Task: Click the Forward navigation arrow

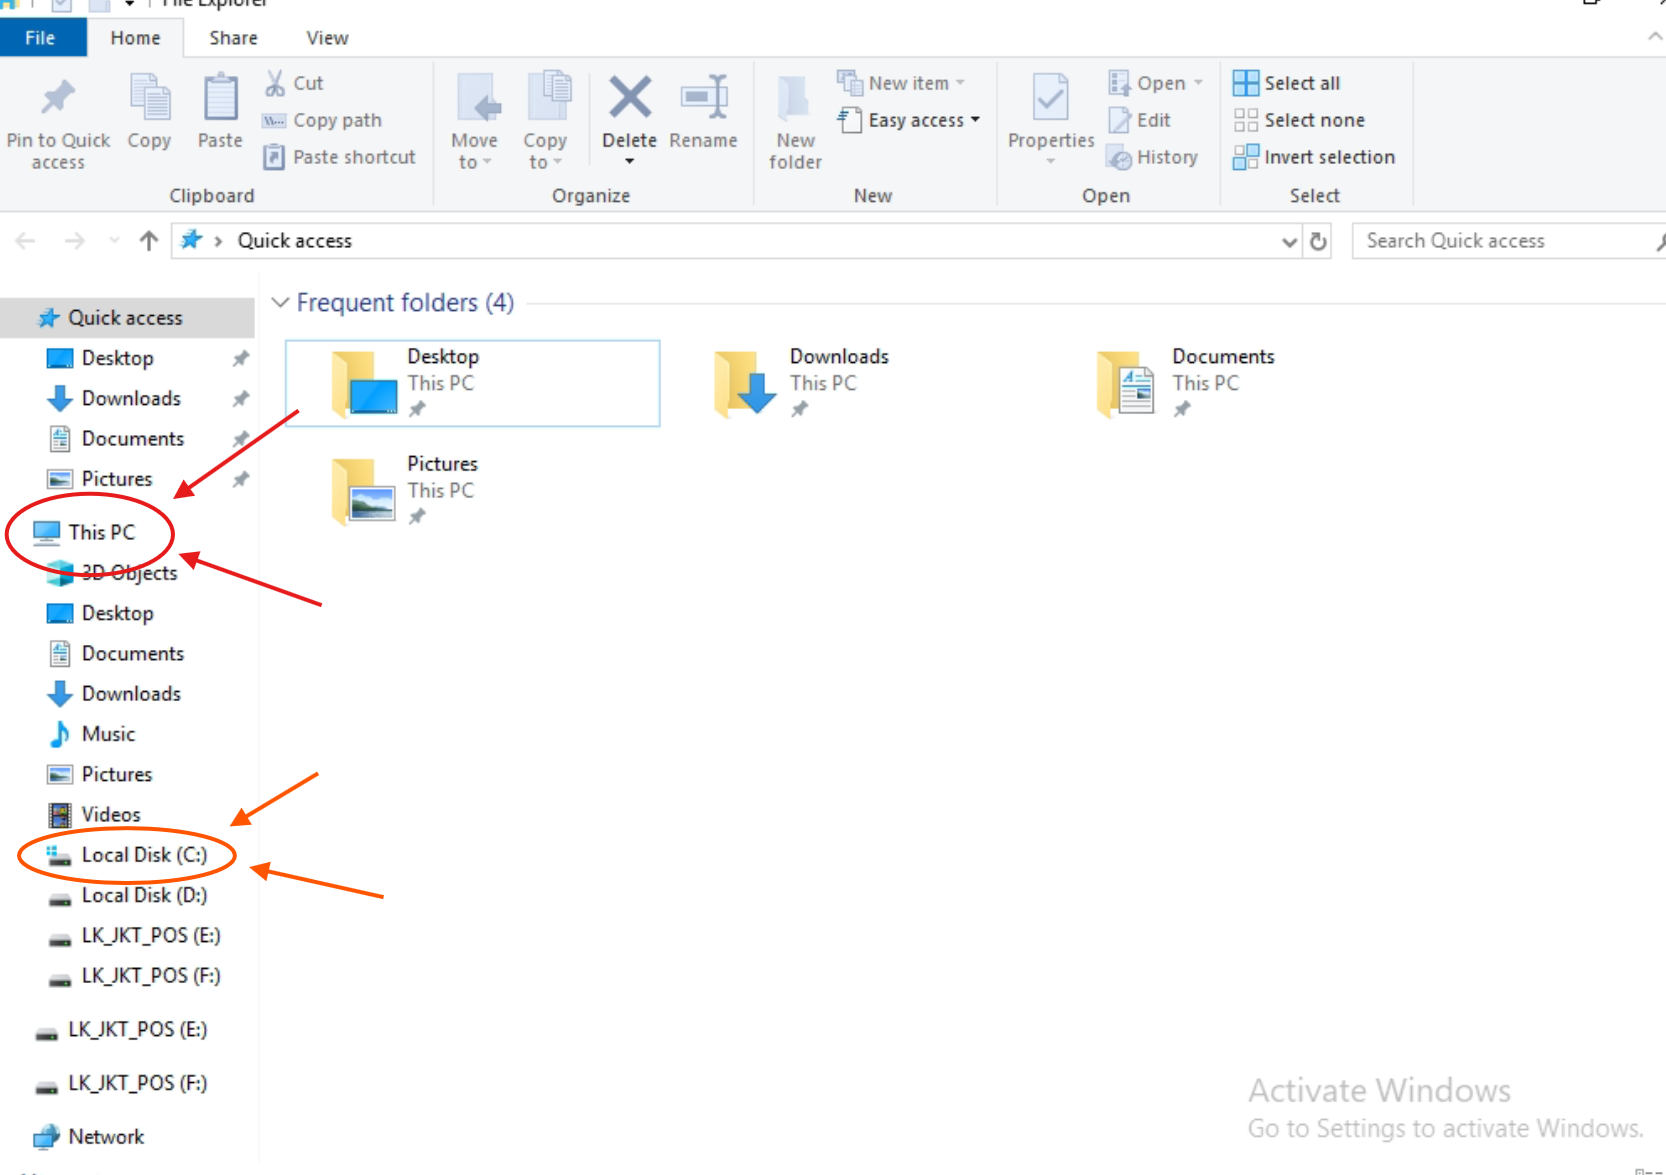Action: 75,241
